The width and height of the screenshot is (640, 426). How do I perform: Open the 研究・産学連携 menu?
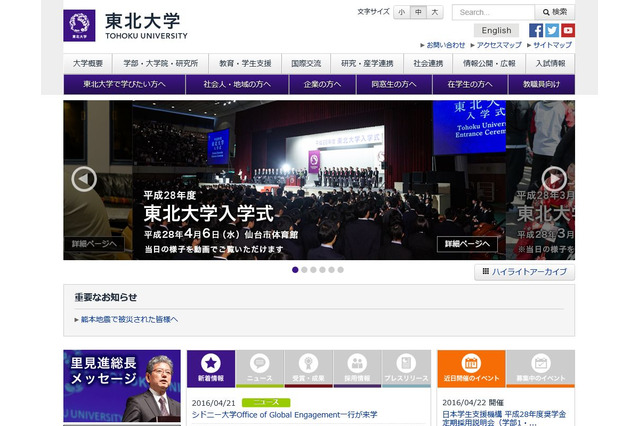click(x=367, y=63)
